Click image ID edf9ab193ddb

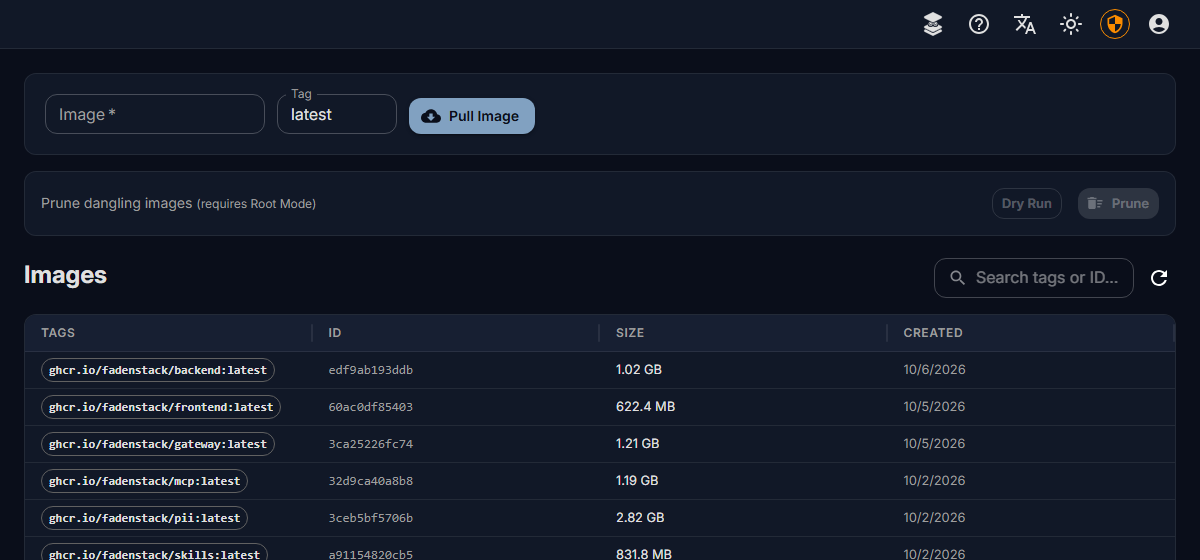tap(371, 370)
